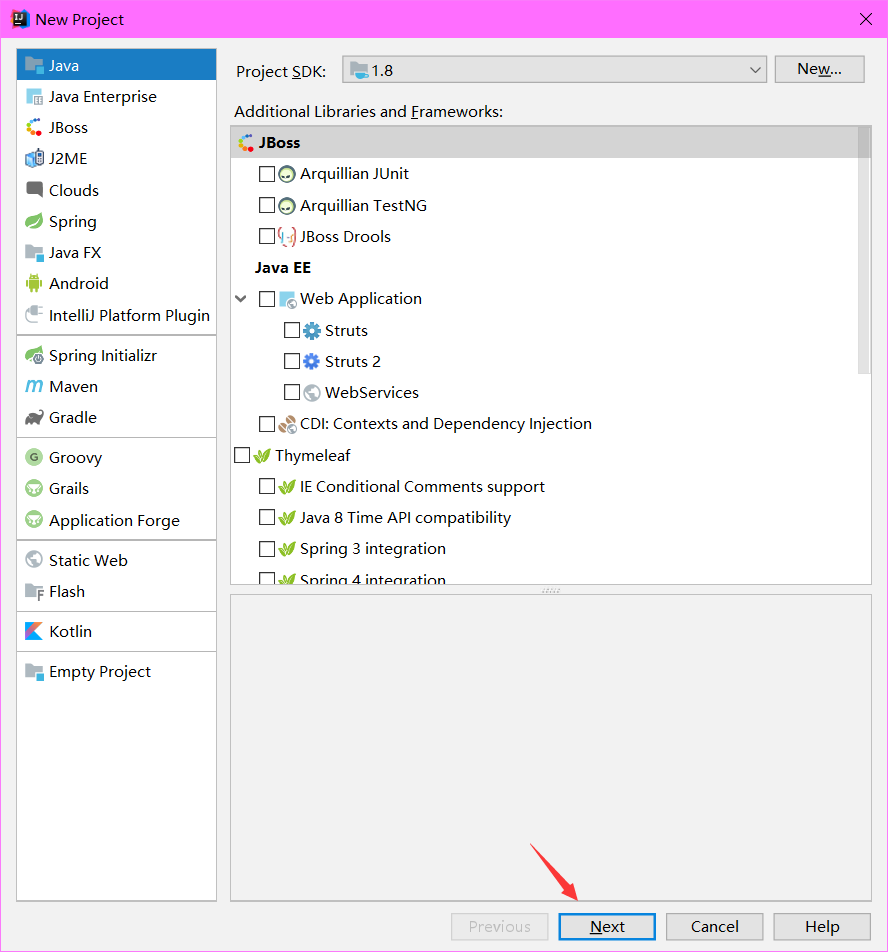Choose the Java Enterprise icon in sidebar

34,97
